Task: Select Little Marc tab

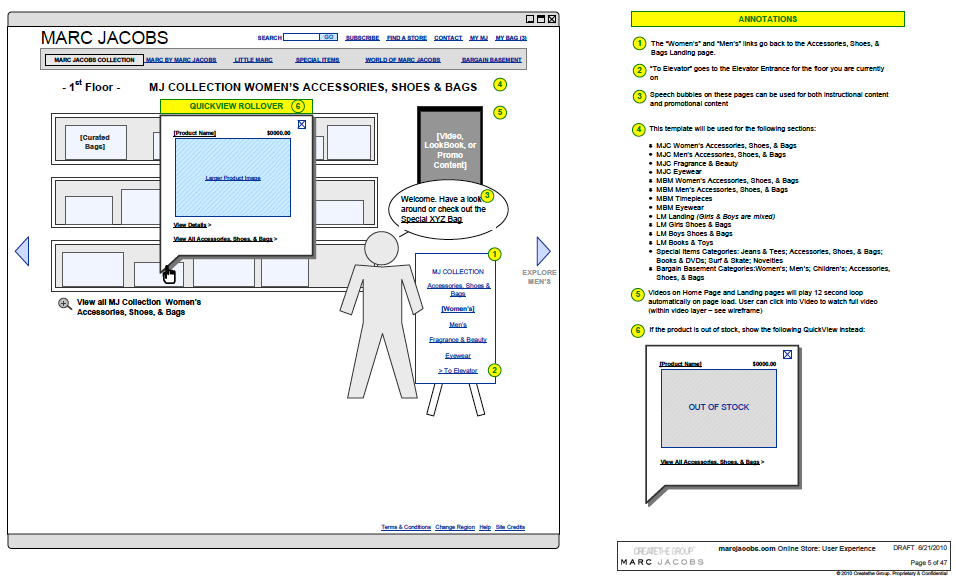Action: click(254, 60)
